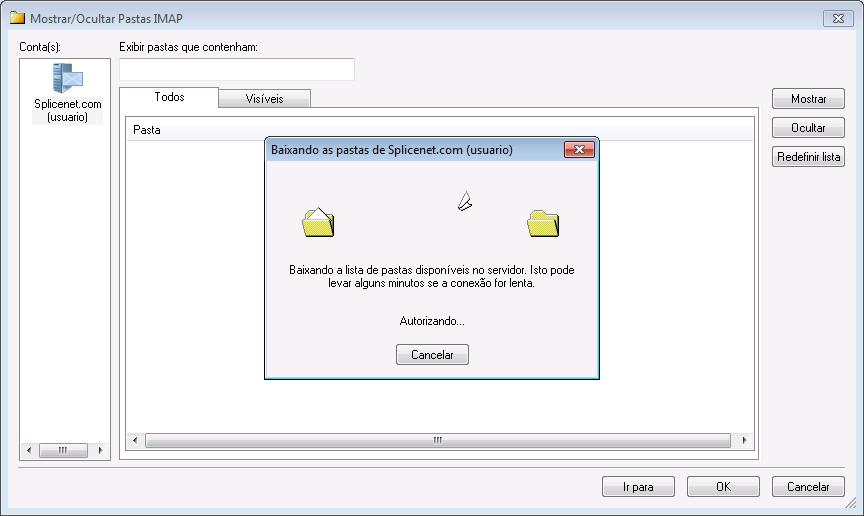
Task: Click accounts pane scroll left arrow
Action: click(29, 450)
